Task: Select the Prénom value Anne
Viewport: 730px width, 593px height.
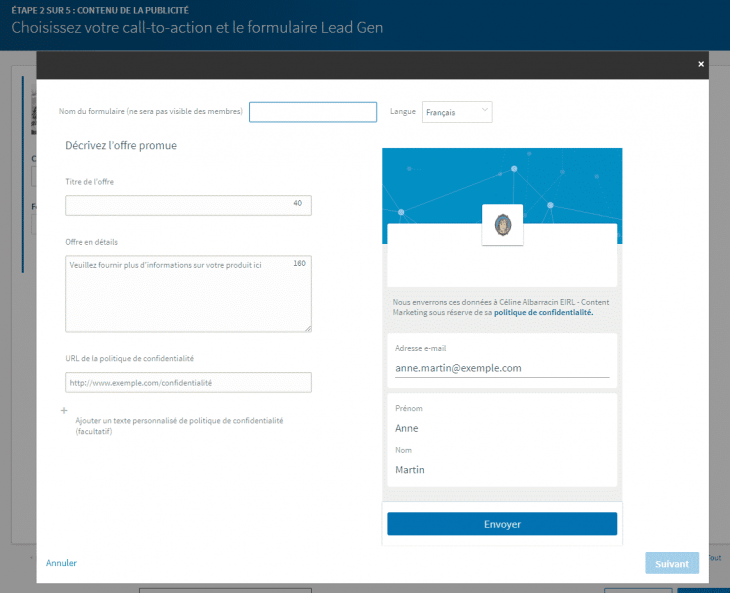Action: point(407,428)
